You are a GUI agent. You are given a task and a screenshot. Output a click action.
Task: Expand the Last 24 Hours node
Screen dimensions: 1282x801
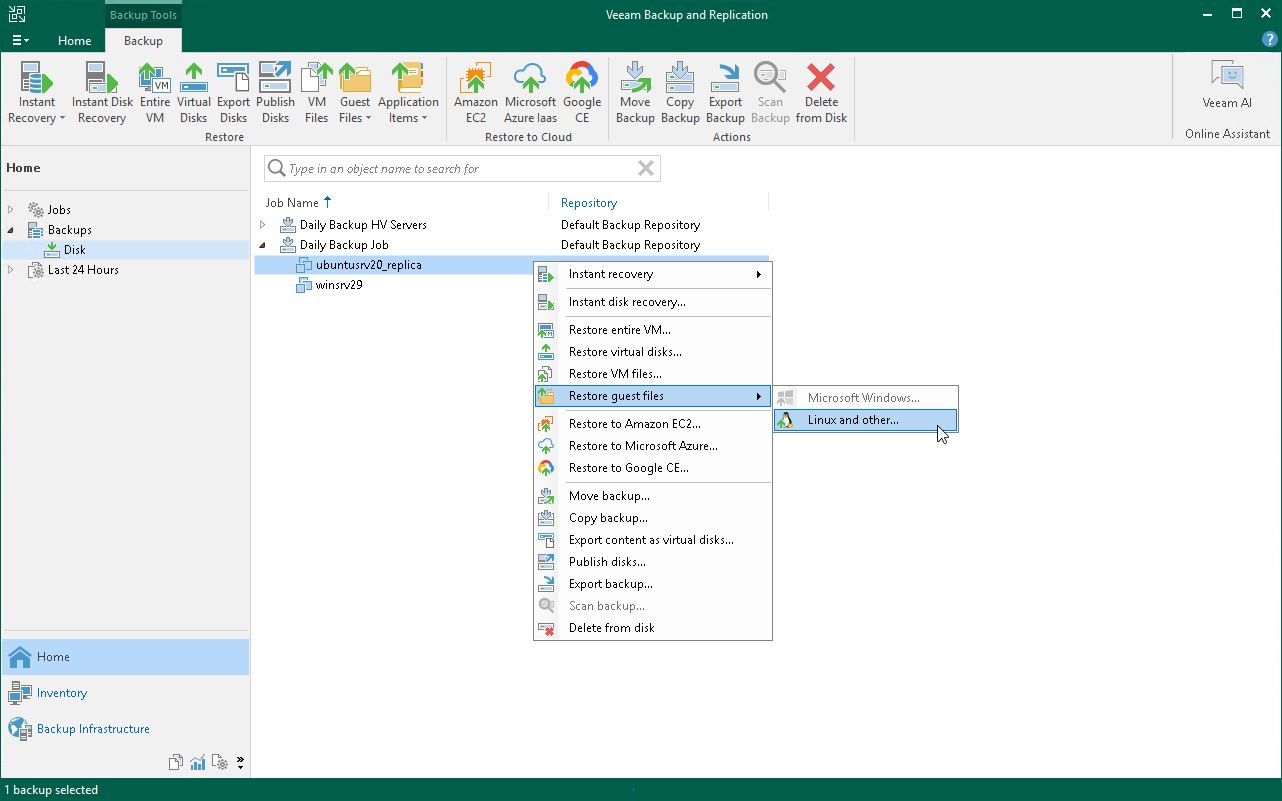(x=11, y=270)
